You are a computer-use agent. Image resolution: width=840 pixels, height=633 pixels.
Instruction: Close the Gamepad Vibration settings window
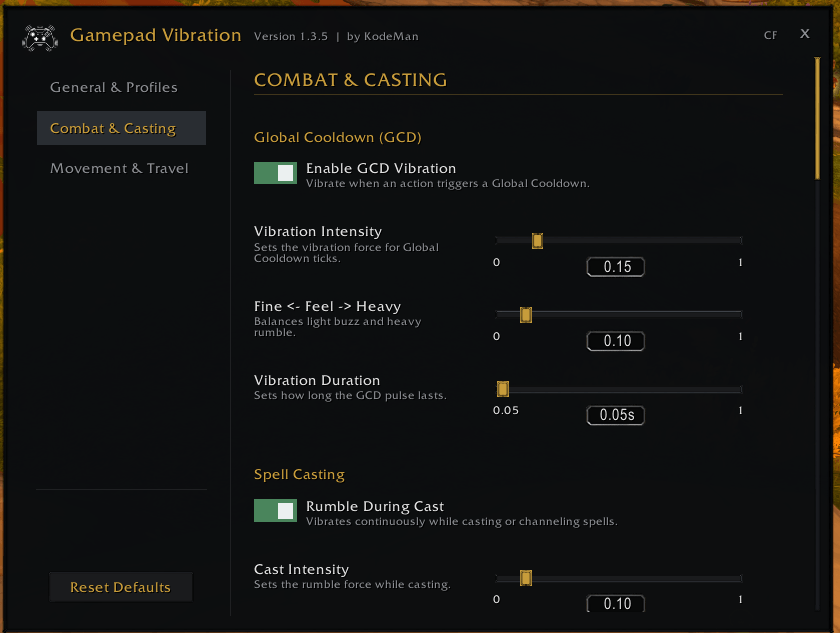(805, 34)
